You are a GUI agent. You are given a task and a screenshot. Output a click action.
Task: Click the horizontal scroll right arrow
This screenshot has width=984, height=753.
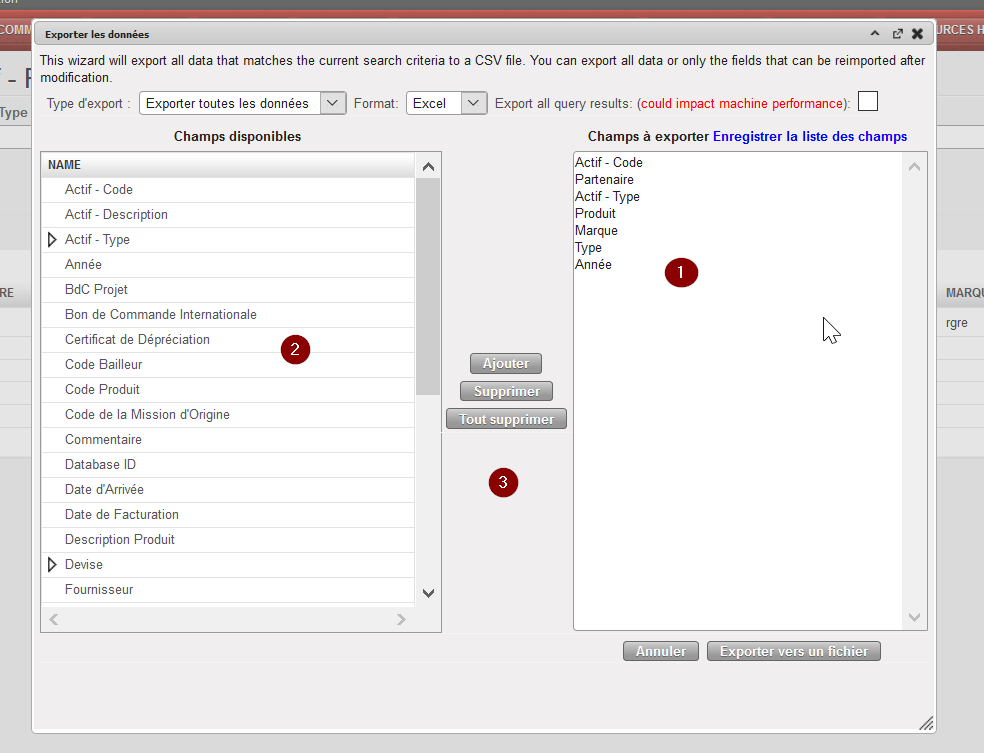point(401,620)
